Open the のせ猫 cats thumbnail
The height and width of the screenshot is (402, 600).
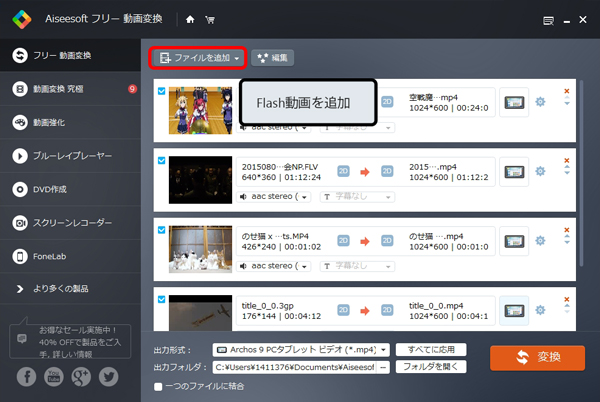coord(201,249)
